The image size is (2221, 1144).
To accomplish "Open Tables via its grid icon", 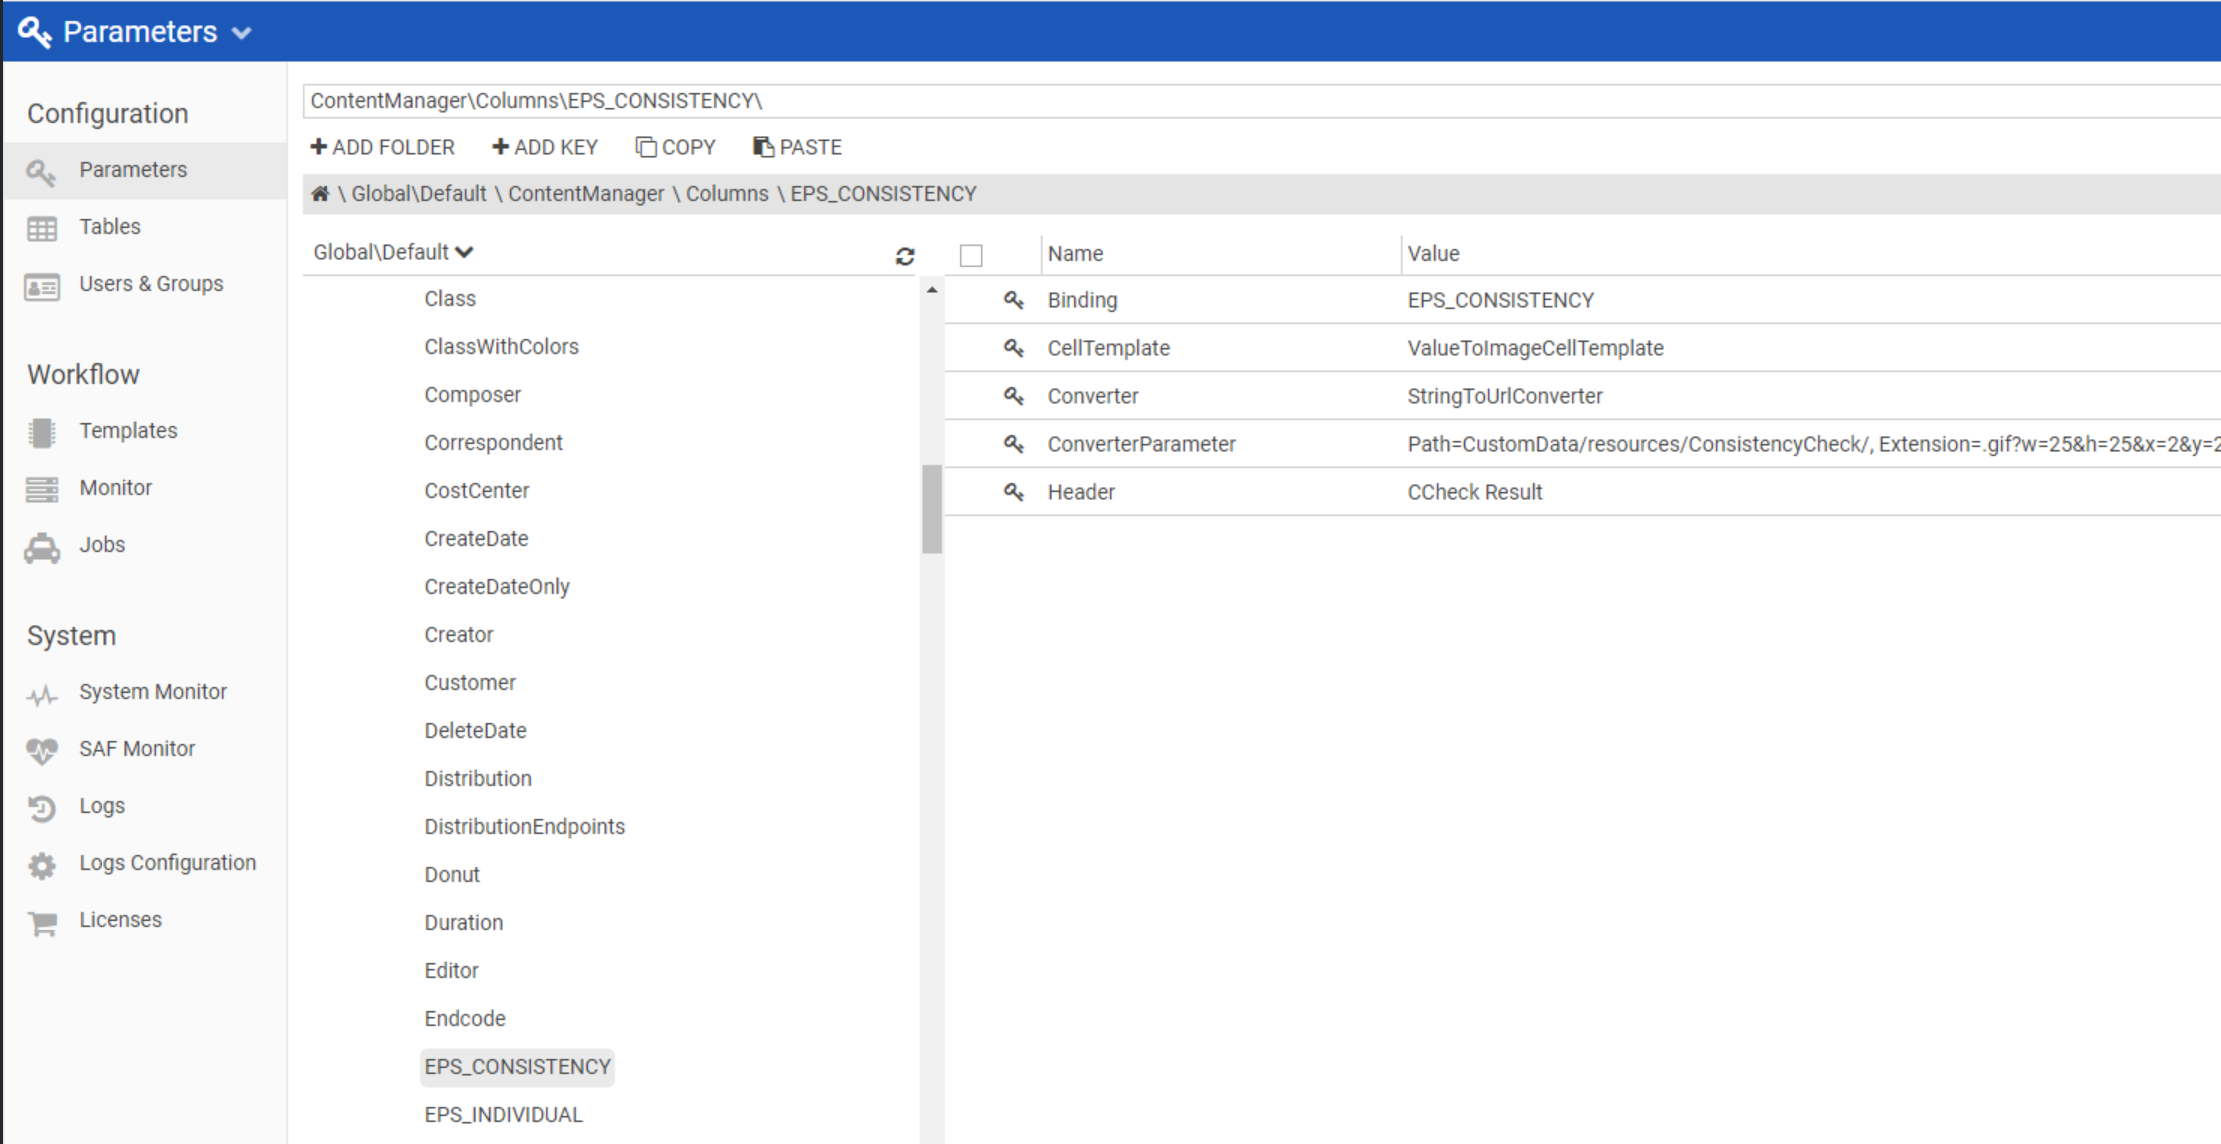I will click(42, 228).
